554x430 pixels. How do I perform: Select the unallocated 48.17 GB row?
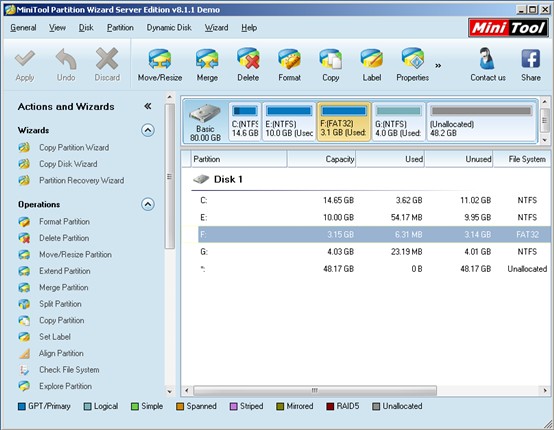coord(374,269)
